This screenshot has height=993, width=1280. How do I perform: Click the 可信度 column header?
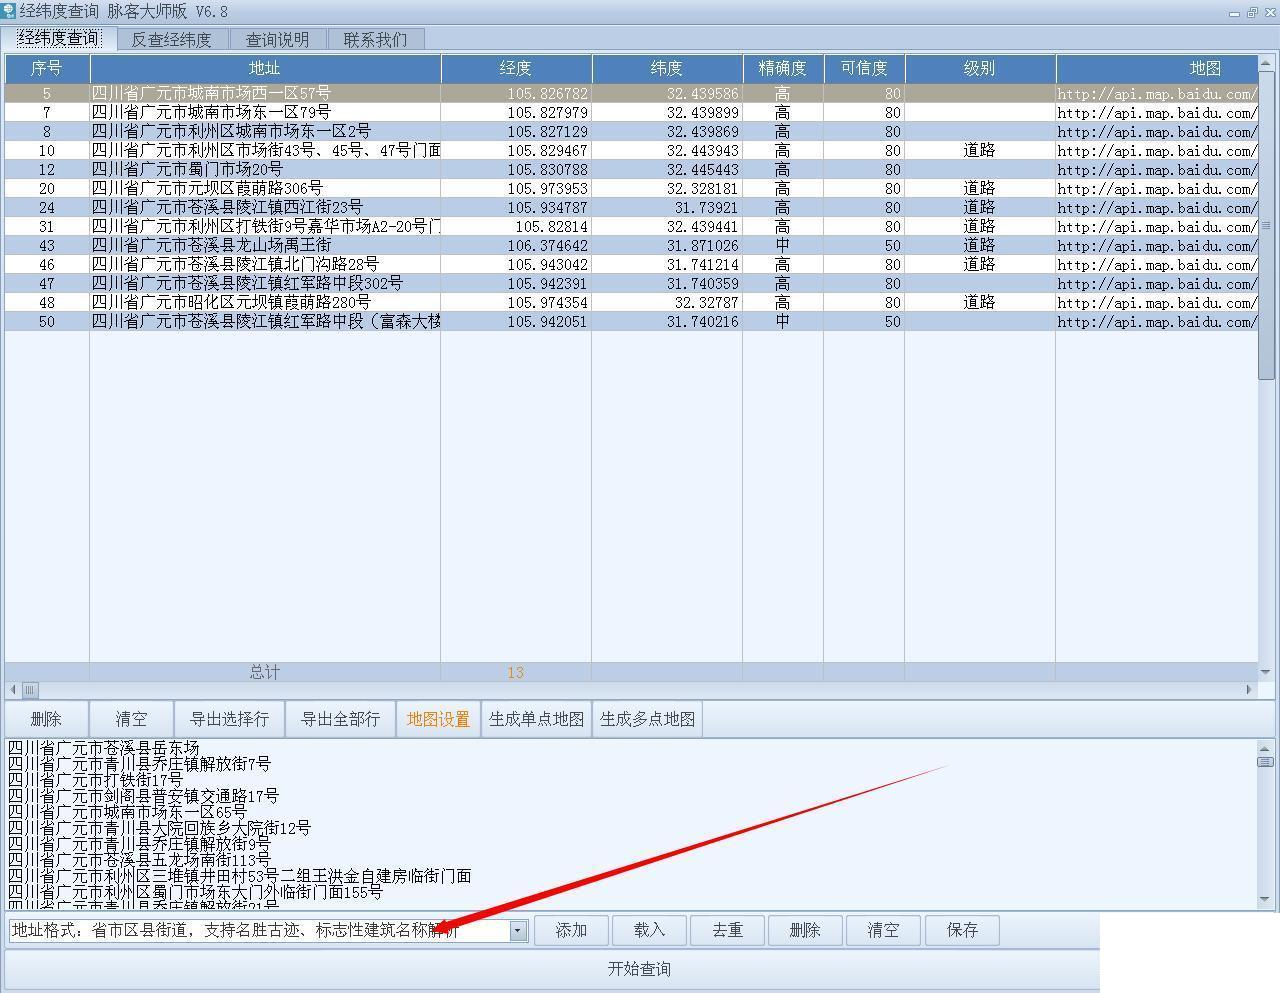[x=864, y=68]
